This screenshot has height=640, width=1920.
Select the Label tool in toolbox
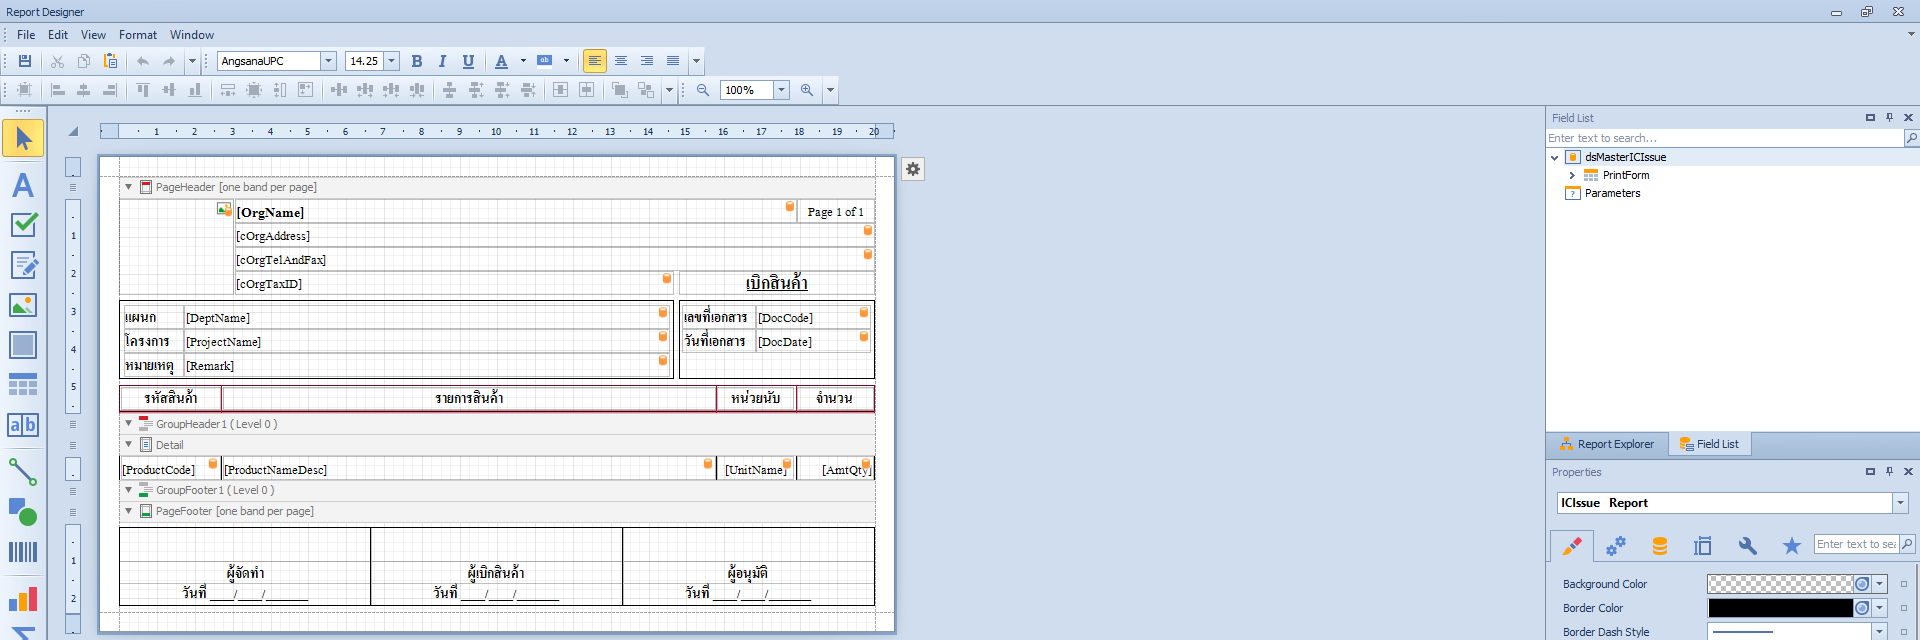(23, 185)
